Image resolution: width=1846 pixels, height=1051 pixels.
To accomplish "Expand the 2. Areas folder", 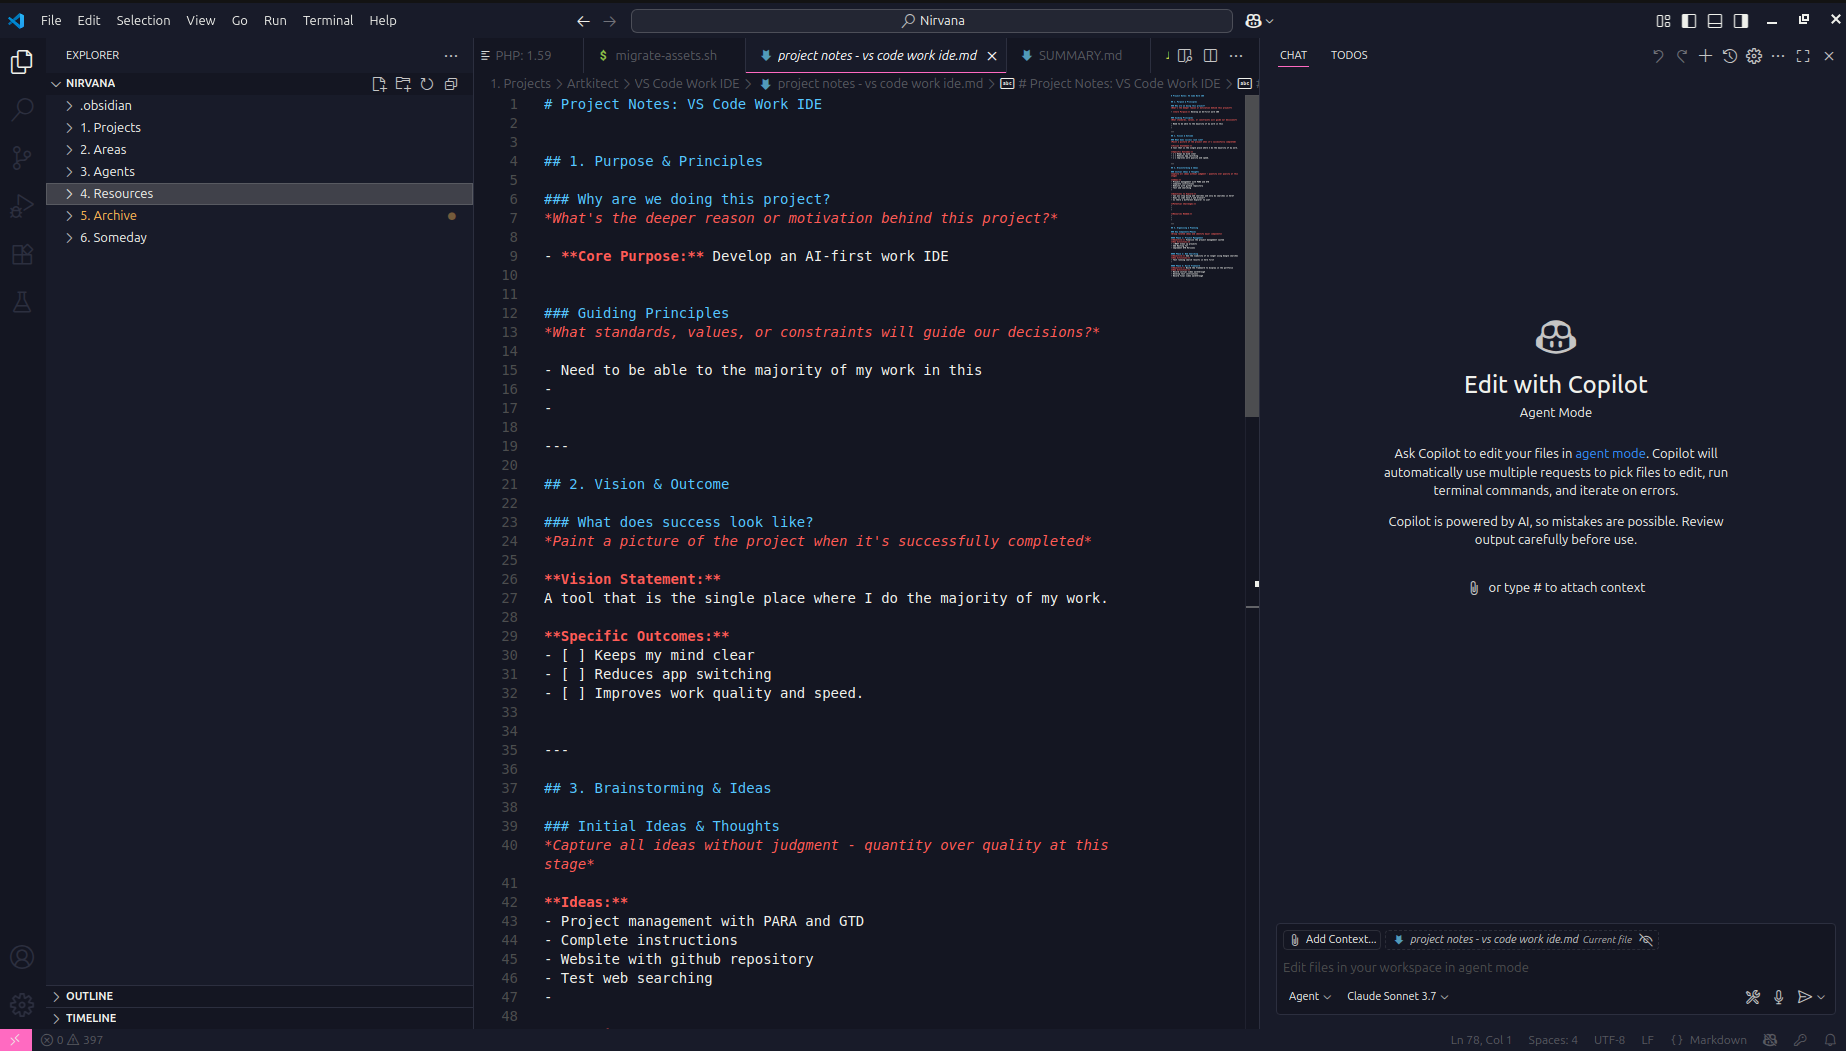I will (x=259, y=149).
